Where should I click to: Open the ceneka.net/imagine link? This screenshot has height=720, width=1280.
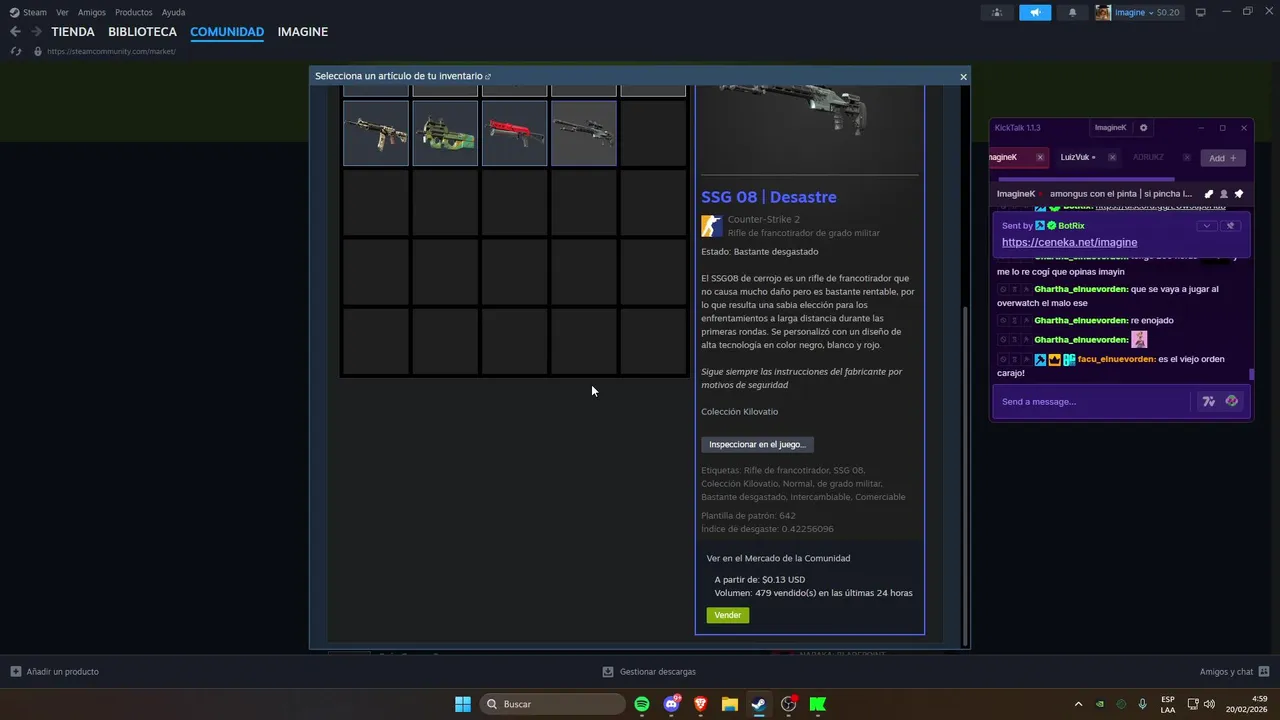(x=1069, y=242)
